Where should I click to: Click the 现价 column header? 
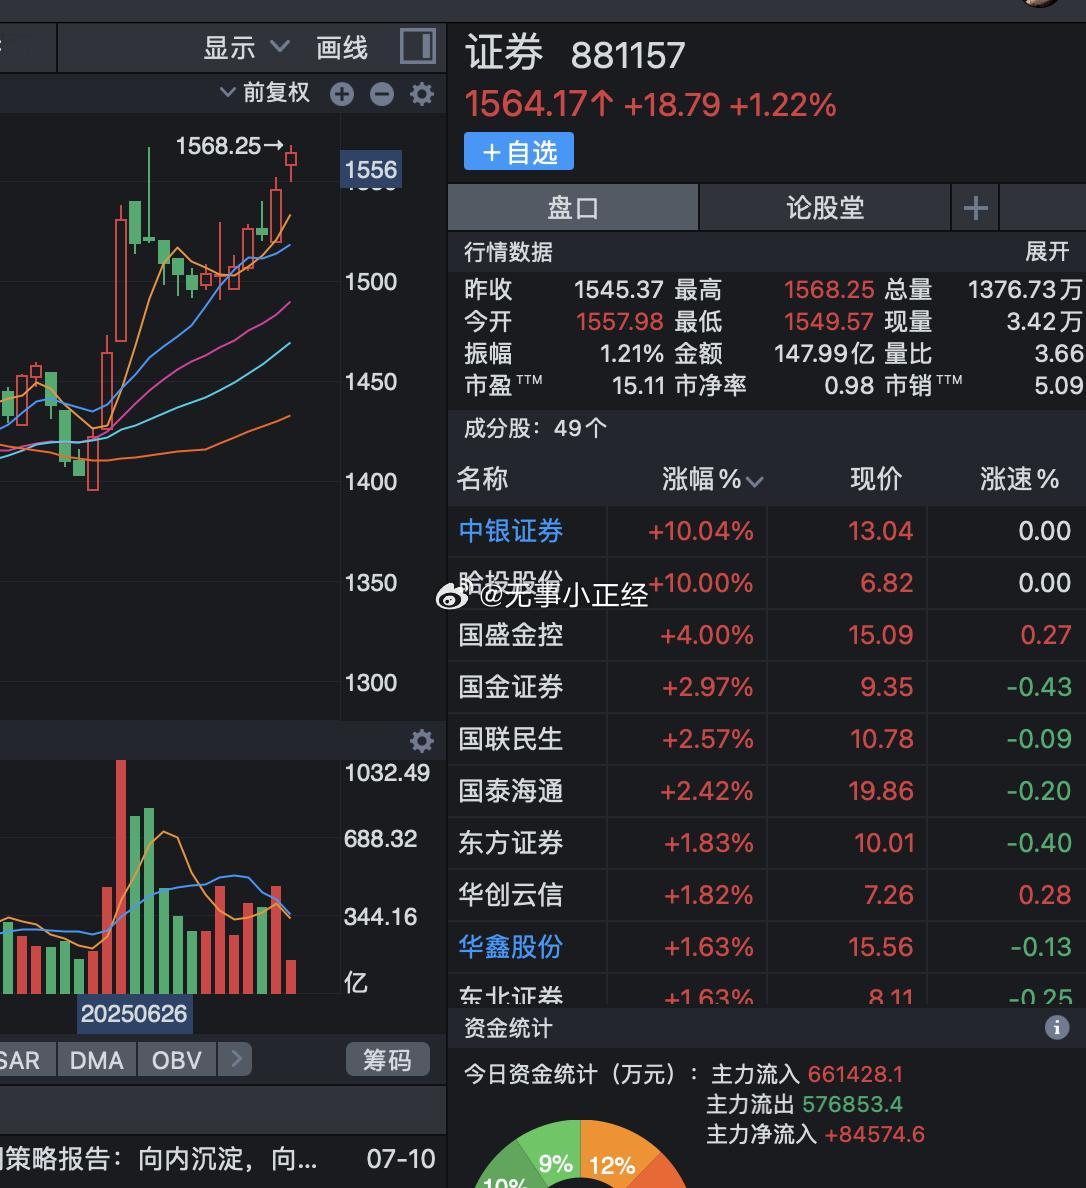point(876,479)
